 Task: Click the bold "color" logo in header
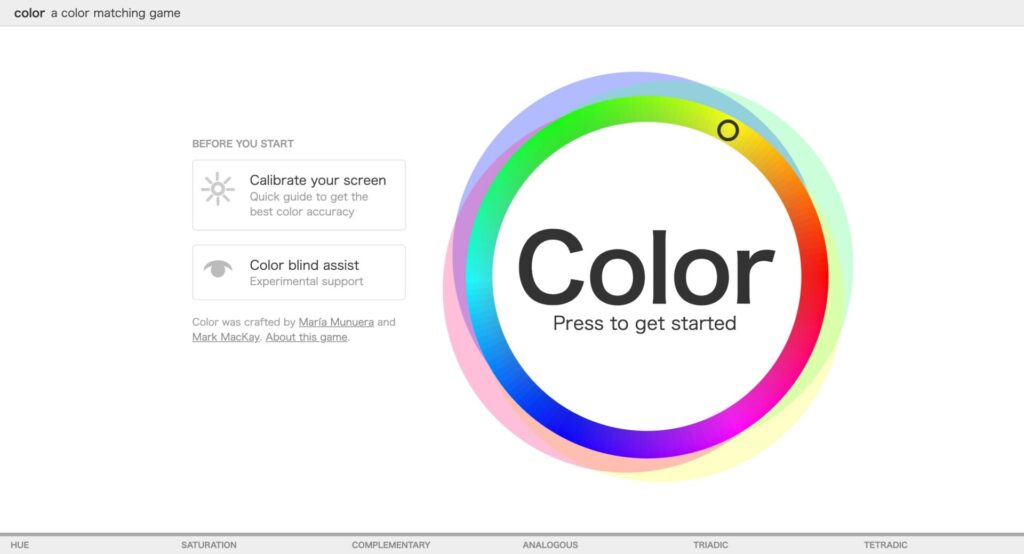point(29,13)
